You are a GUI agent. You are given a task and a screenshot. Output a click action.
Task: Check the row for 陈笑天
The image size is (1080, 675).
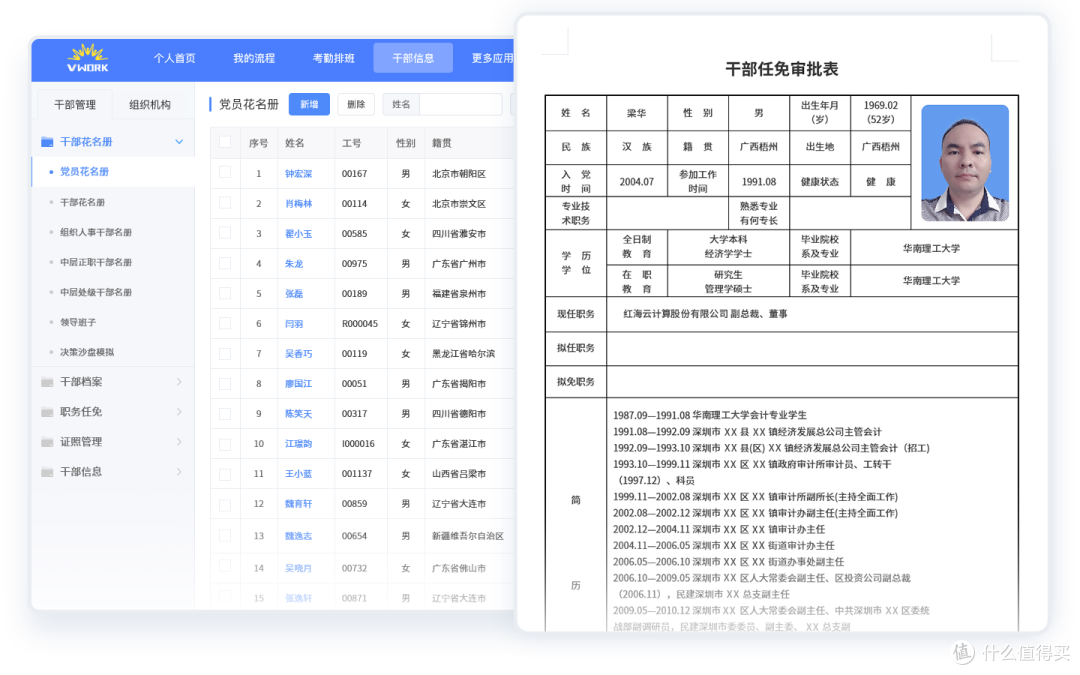[225, 413]
